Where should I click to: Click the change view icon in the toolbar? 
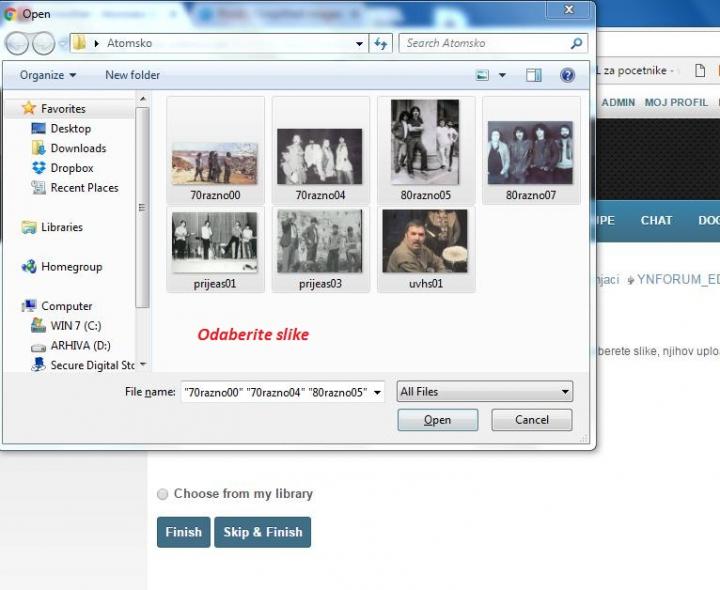483,75
